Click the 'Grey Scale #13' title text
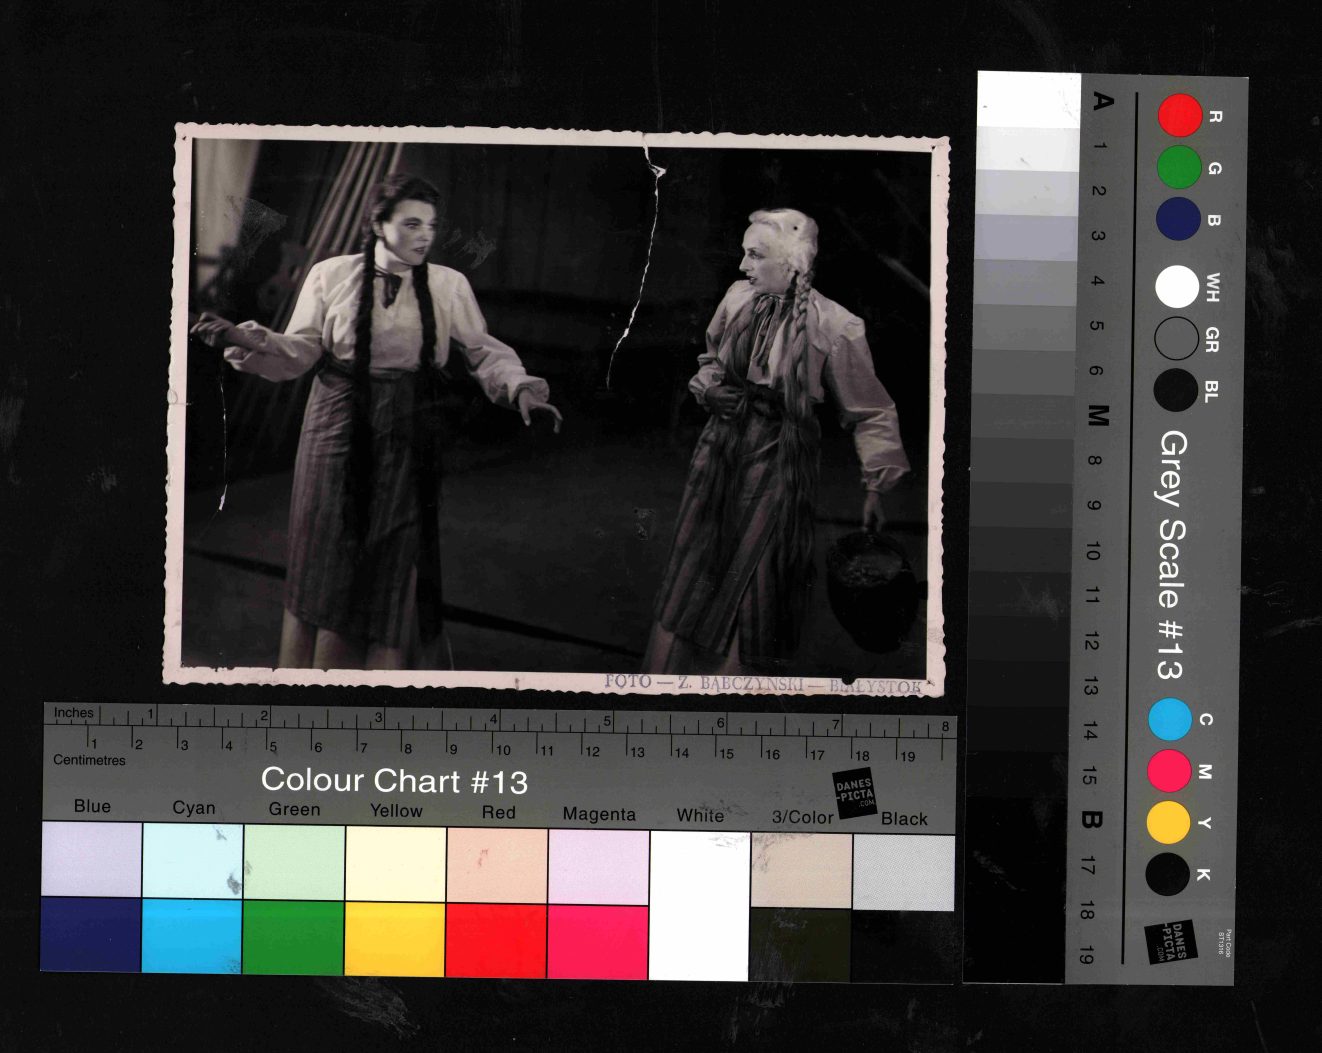The image size is (1322, 1053). [1172, 555]
